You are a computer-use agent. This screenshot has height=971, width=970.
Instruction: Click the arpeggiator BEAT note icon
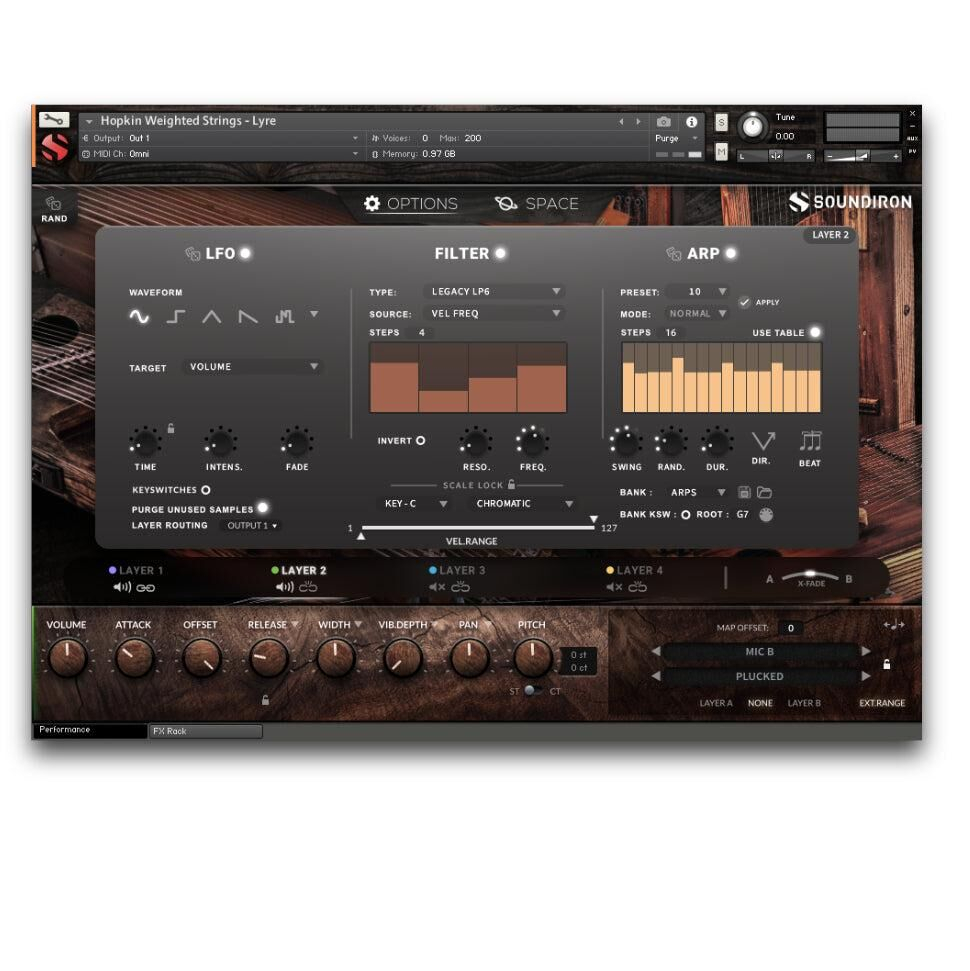(x=810, y=441)
